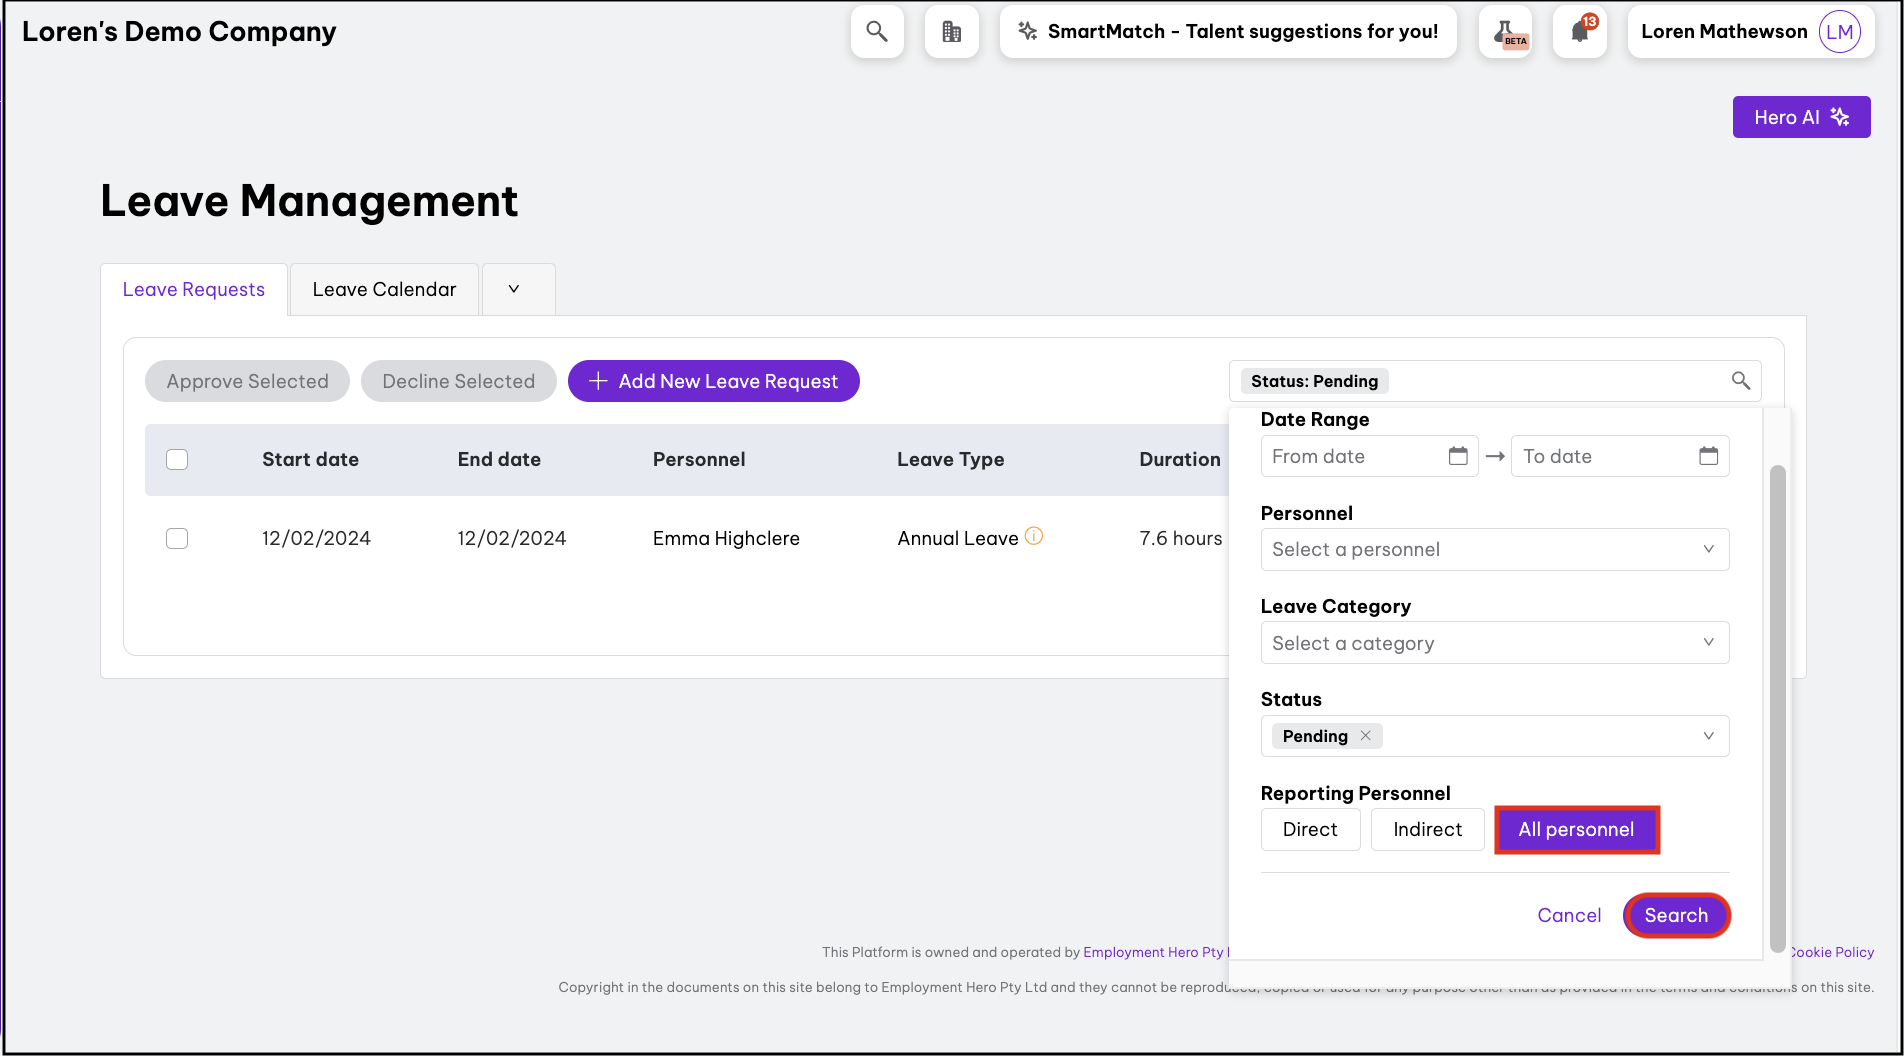Tick the select-all checkbox in table header

click(177, 460)
